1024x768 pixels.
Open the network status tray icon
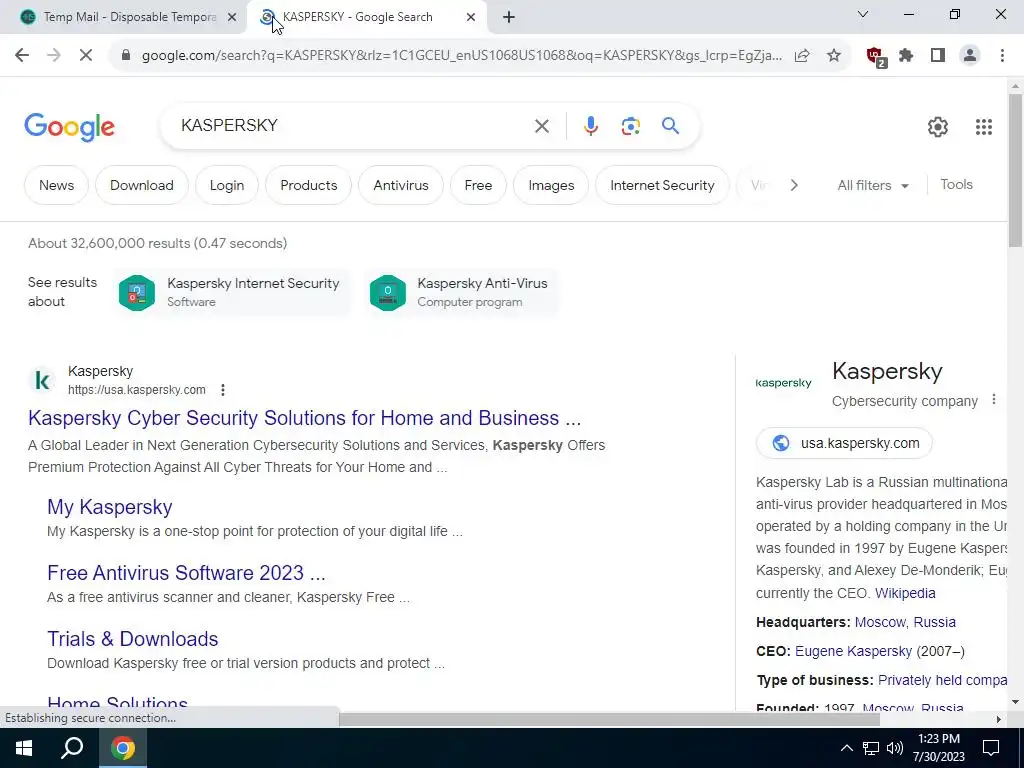coord(871,748)
